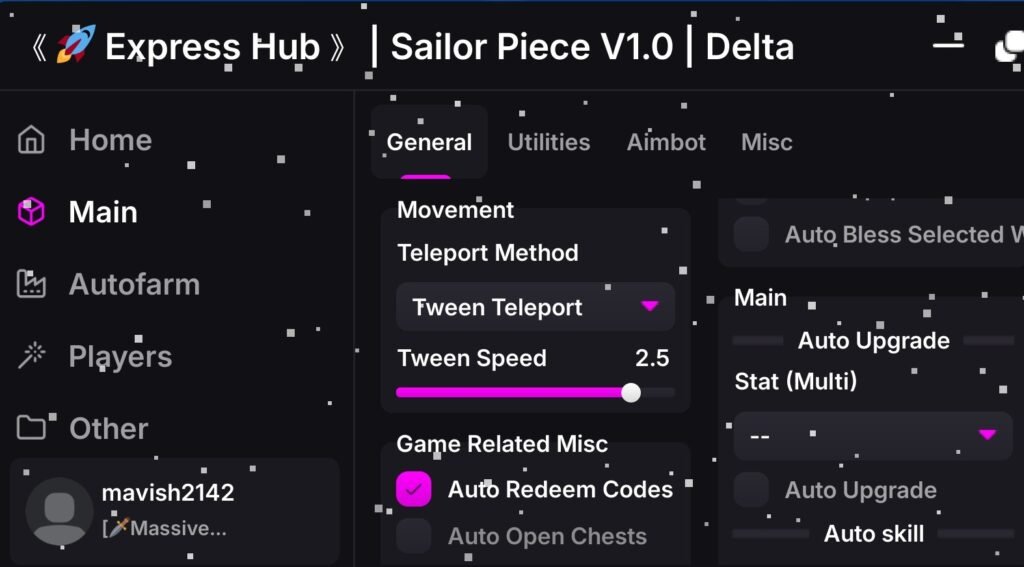1024x567 pixels.
Task: Click the mavish2142 avatar picture
Action: [x=59, y=511]
